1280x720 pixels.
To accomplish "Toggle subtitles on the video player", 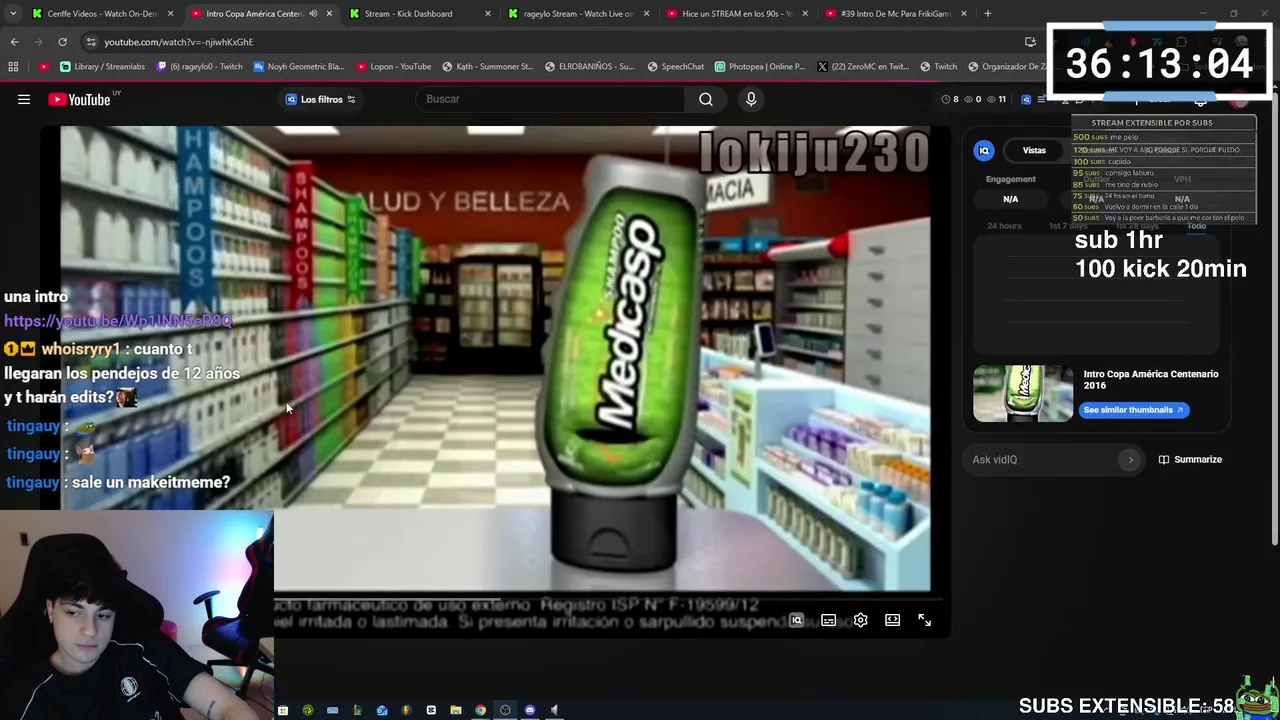I will (x=829, y=620).
